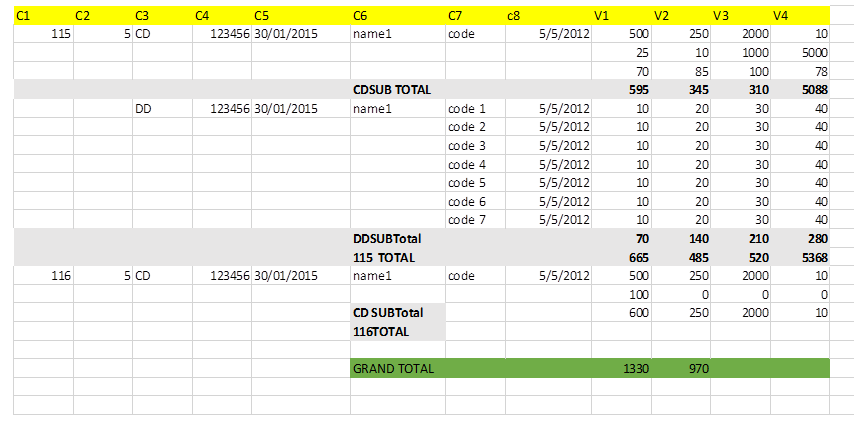Select the C2 header cell
Image resolution: width=854 pixels, height=421 pixels.
tap(103, 16)
